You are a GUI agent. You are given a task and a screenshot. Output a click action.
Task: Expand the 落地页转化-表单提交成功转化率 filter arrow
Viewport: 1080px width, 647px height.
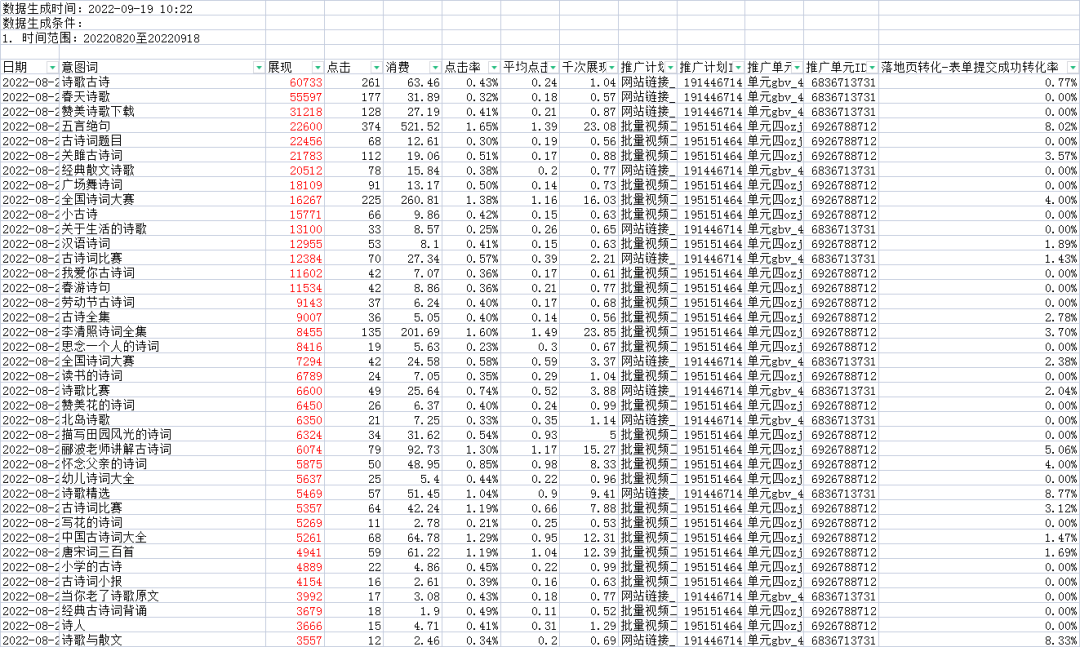[x=1071, y=67]
